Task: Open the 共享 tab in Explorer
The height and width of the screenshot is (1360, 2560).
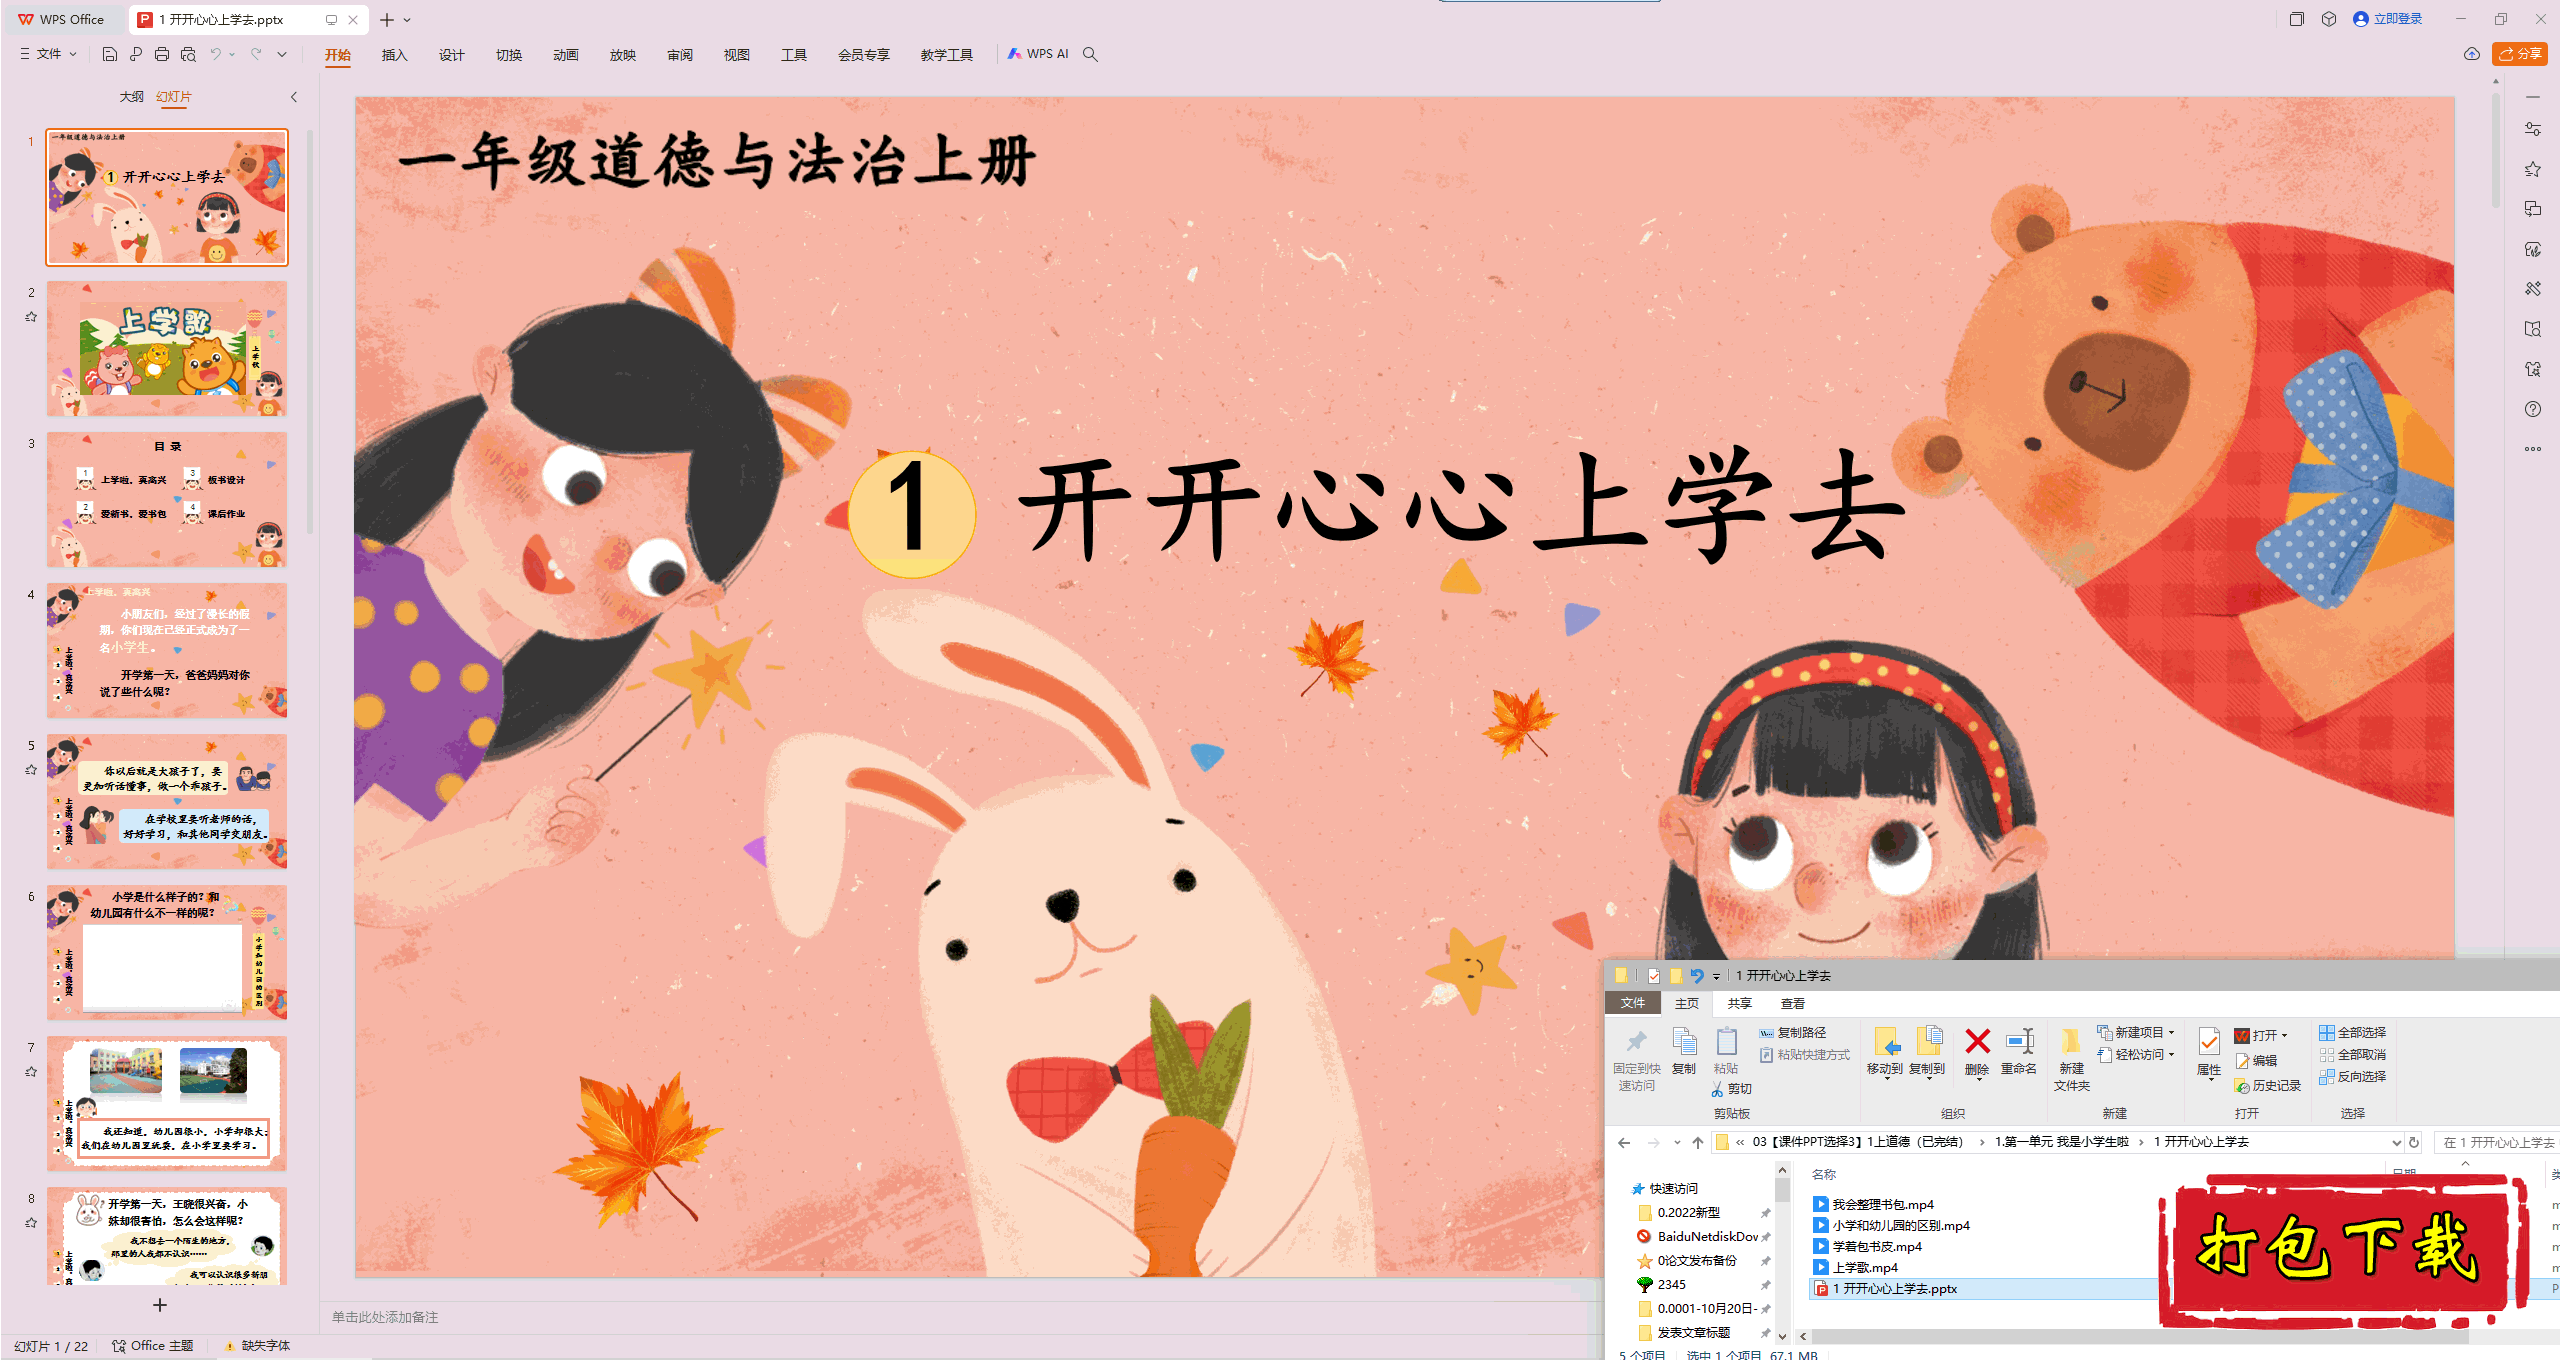Action: click(1739, 1003)
